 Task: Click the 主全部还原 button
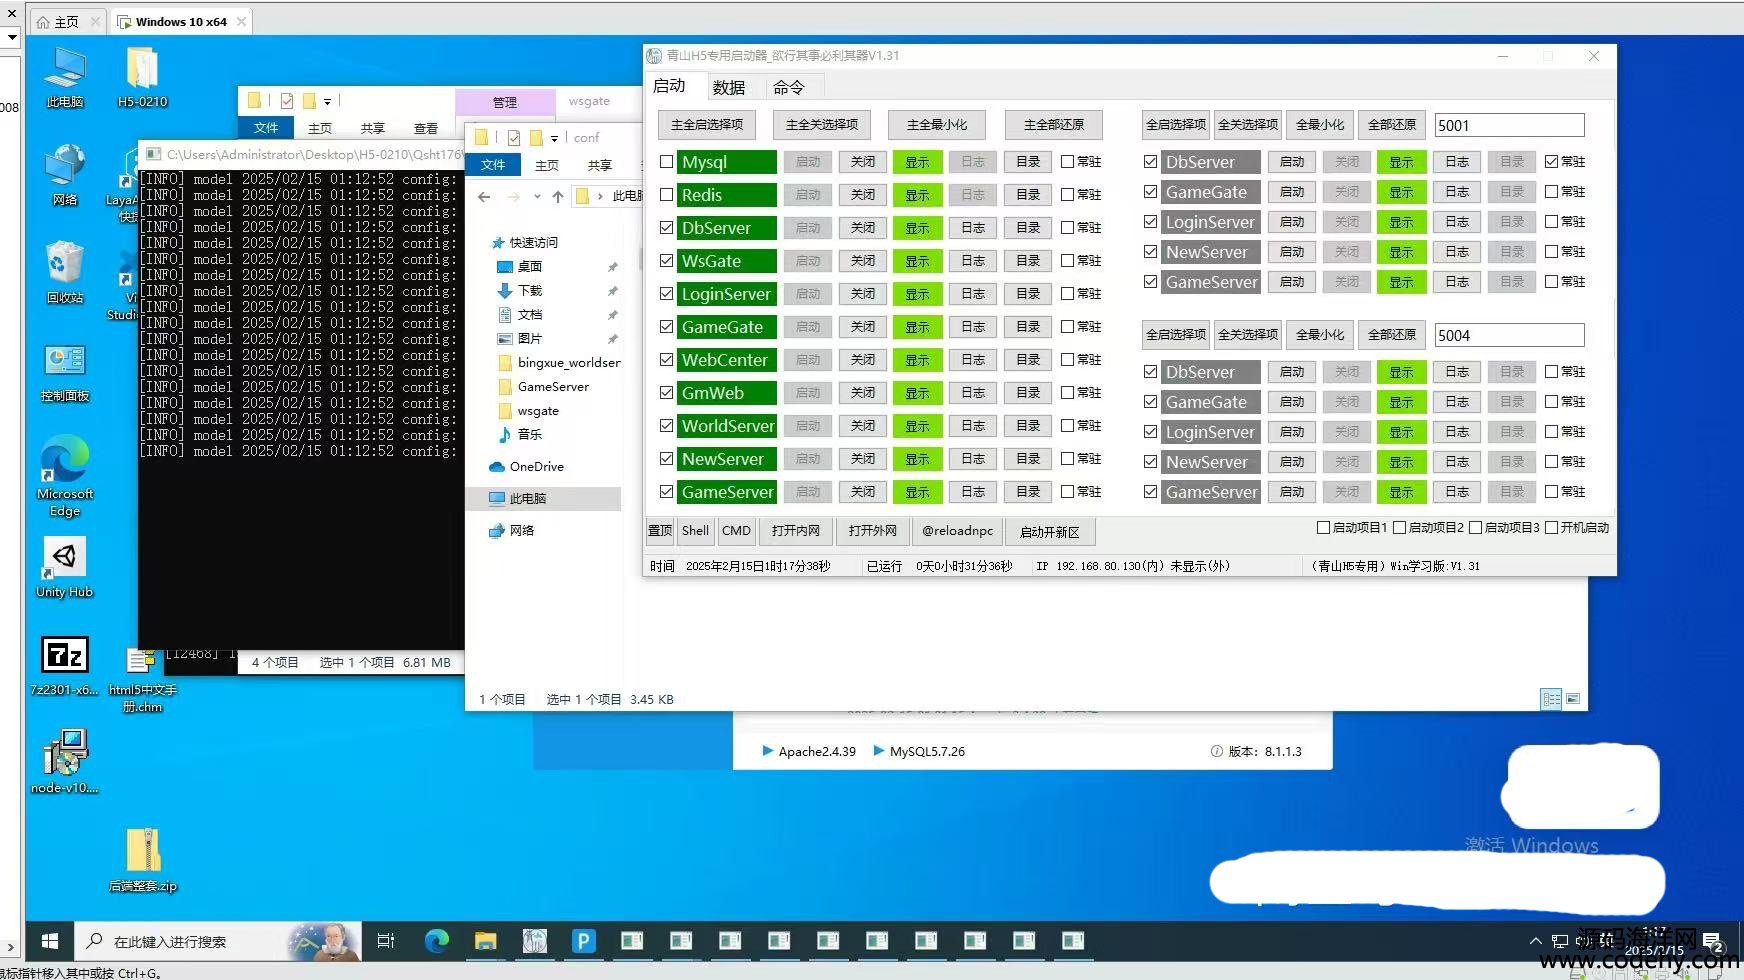tap(1054, 125)
